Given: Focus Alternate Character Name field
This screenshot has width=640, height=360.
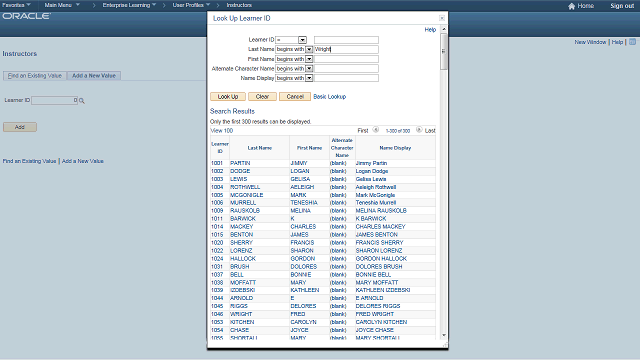Looking at the screenshot, I should pos(346,69).
